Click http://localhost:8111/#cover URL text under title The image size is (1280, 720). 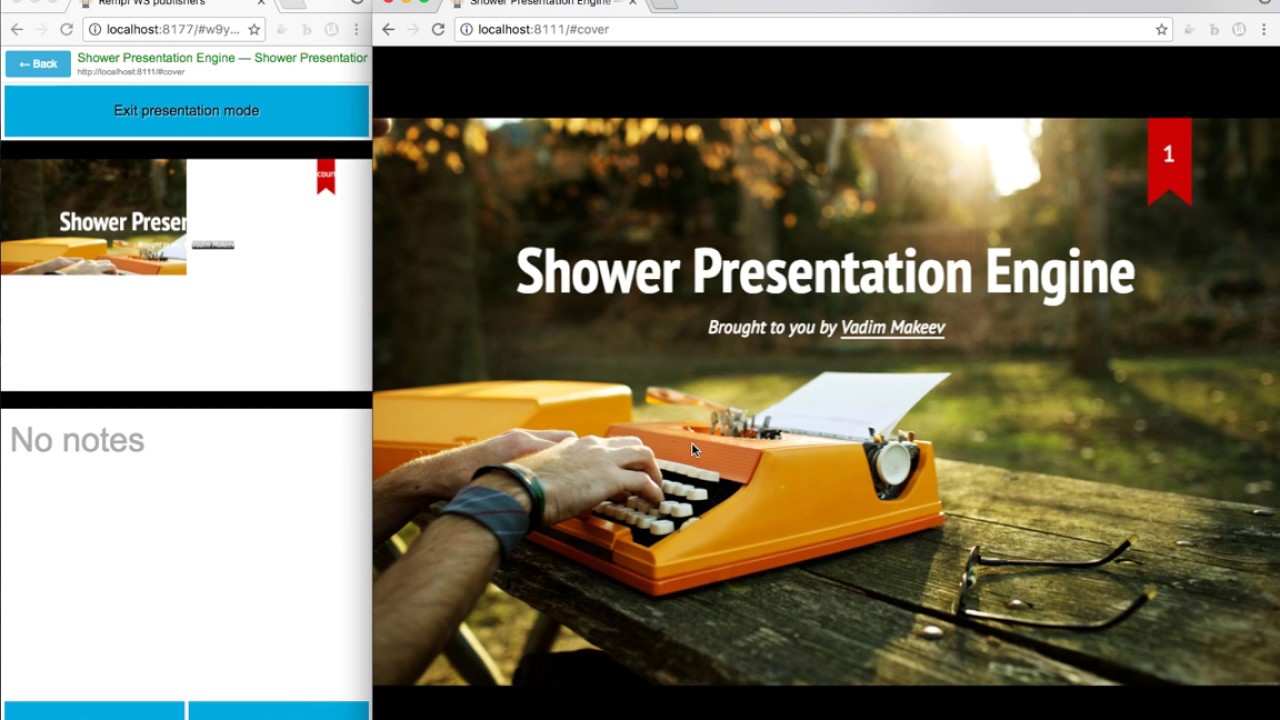[x=131, y=72]
